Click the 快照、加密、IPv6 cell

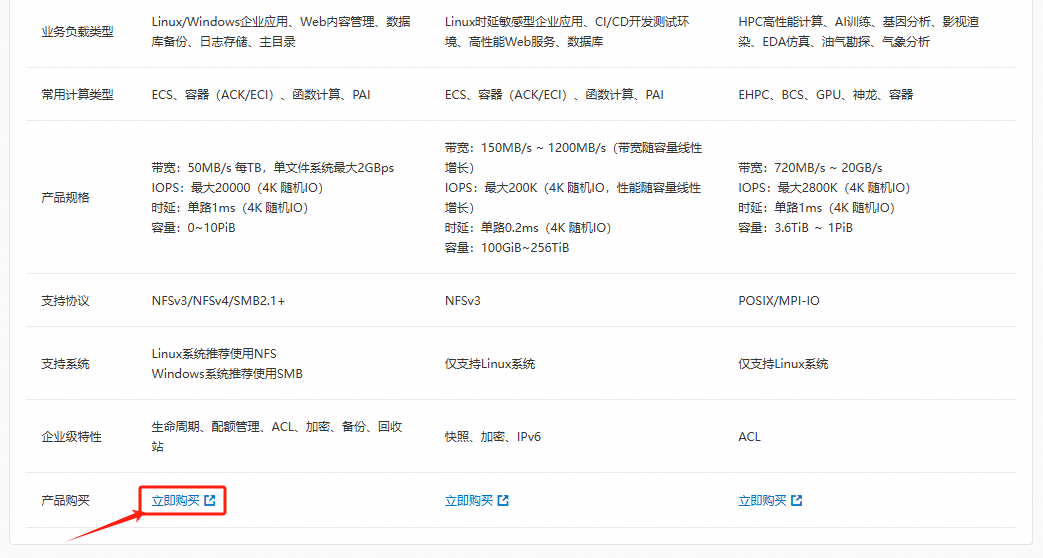[x=493, y=437]
